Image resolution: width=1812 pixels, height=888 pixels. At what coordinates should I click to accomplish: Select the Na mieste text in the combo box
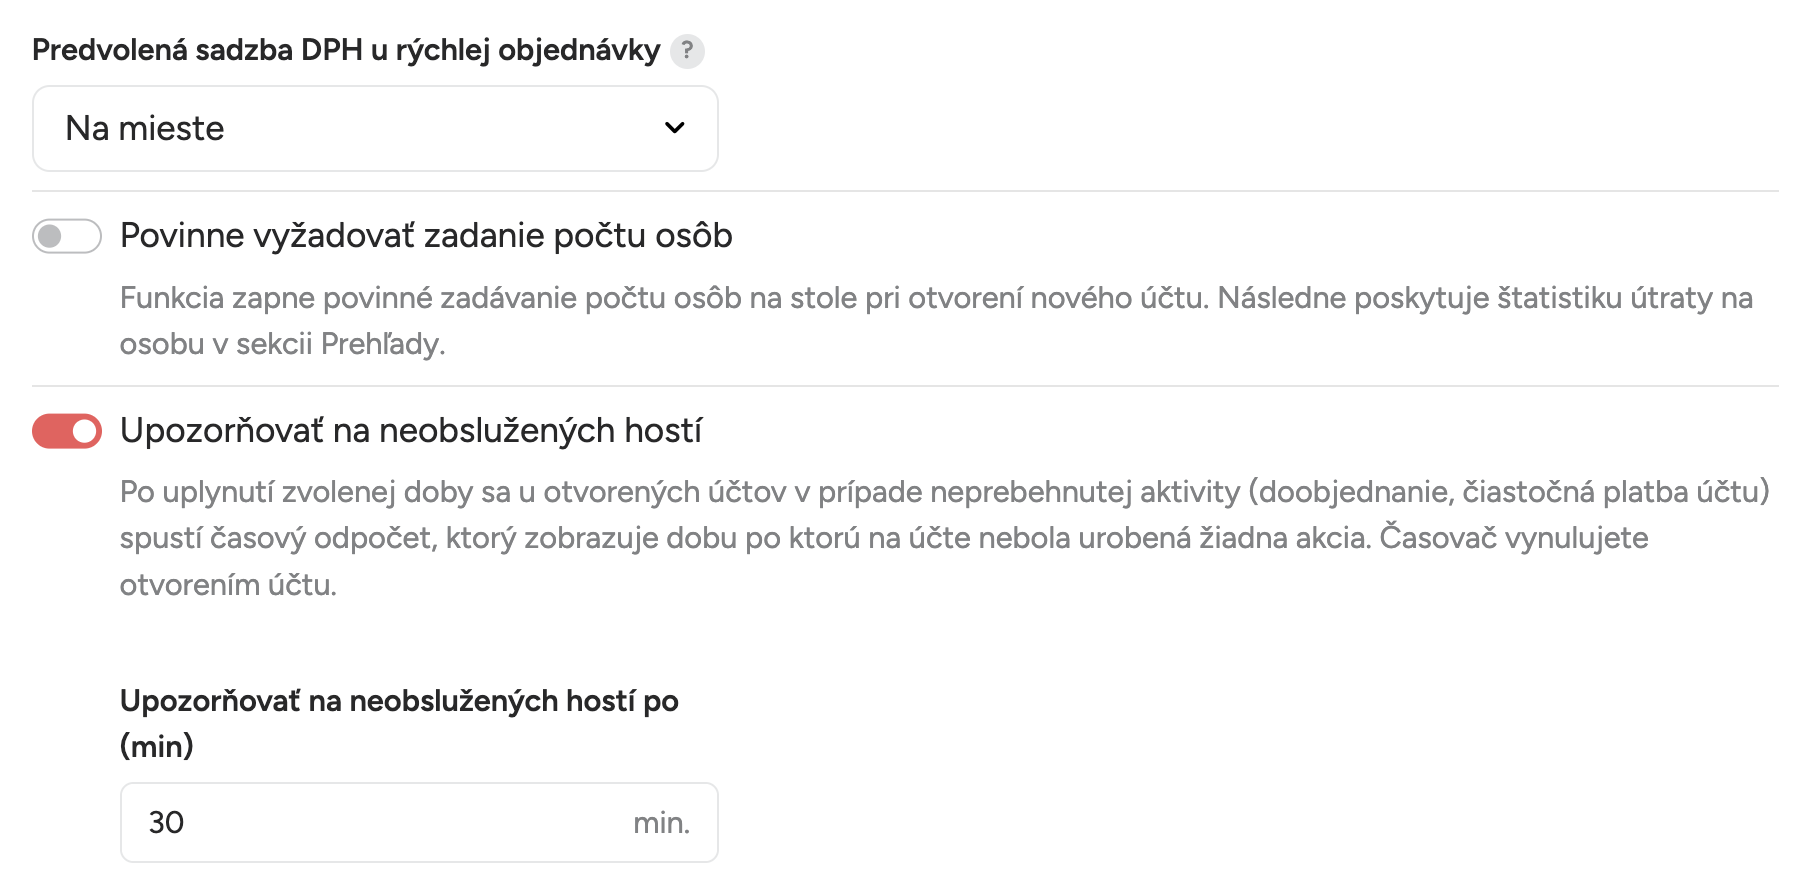tap(145, 128)
